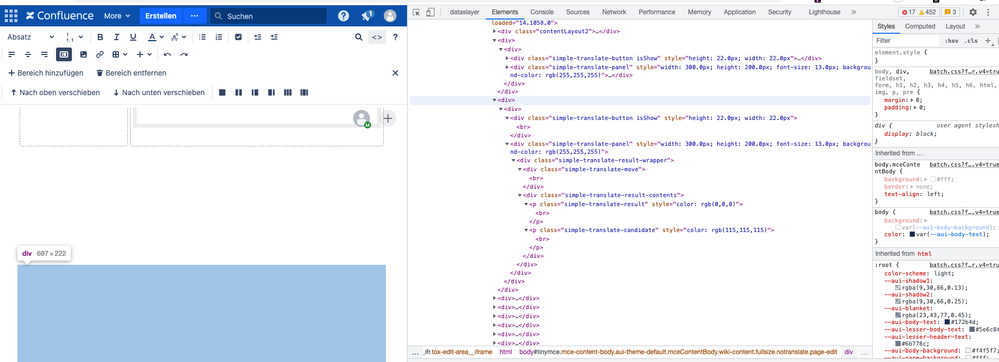Viewport: 999px width, 362px height.
Task: Open line spacing dropdown
Action: pyautogui.click(x=75, y=38)
